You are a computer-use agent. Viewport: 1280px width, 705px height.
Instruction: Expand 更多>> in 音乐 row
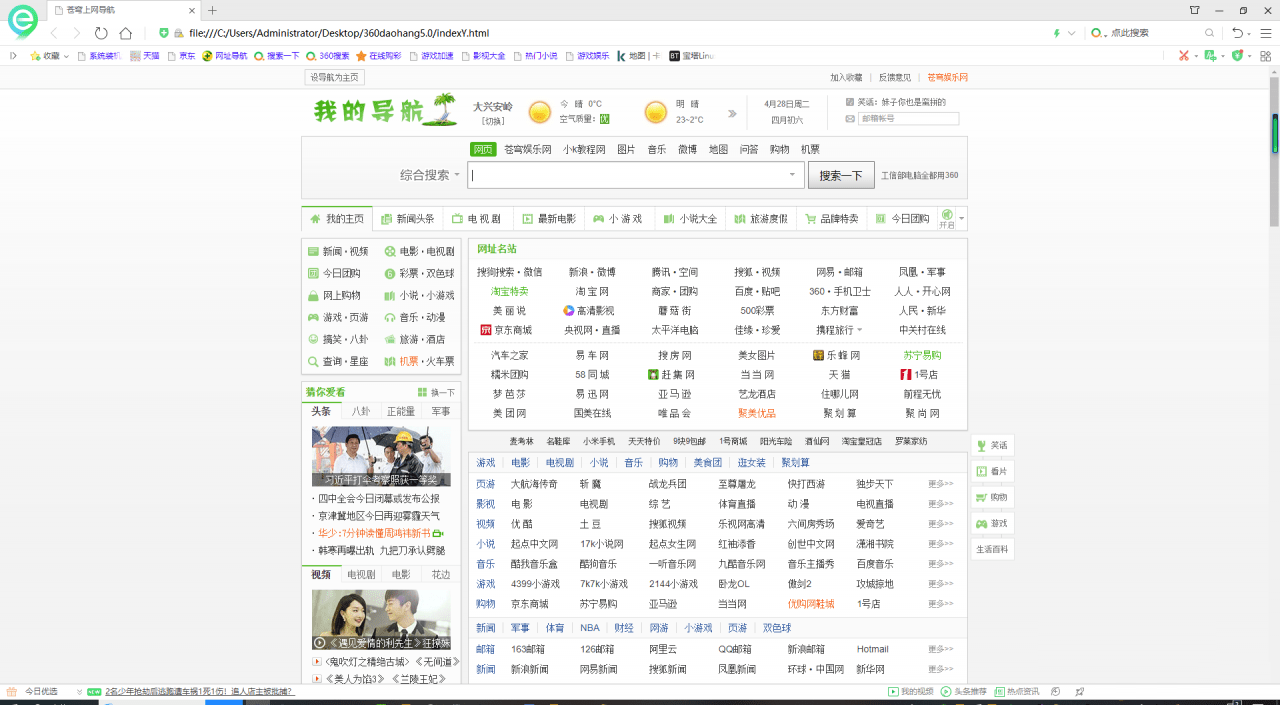(x=940, y=564)
